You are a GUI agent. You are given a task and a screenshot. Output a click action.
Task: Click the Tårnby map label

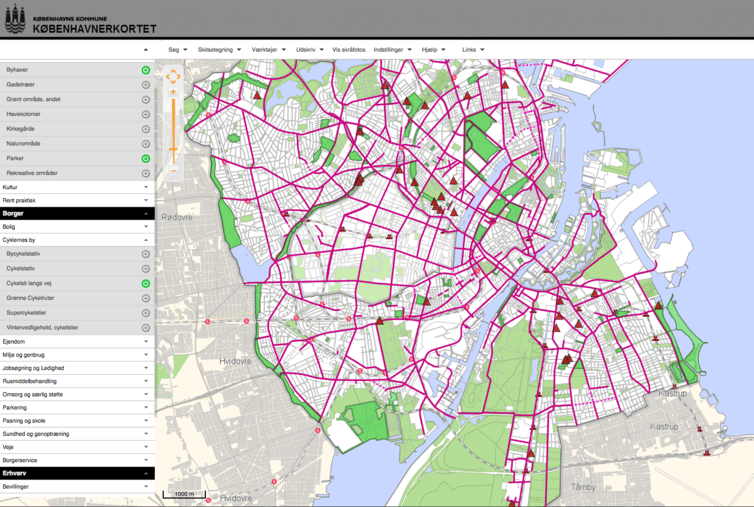click(583, 487)
